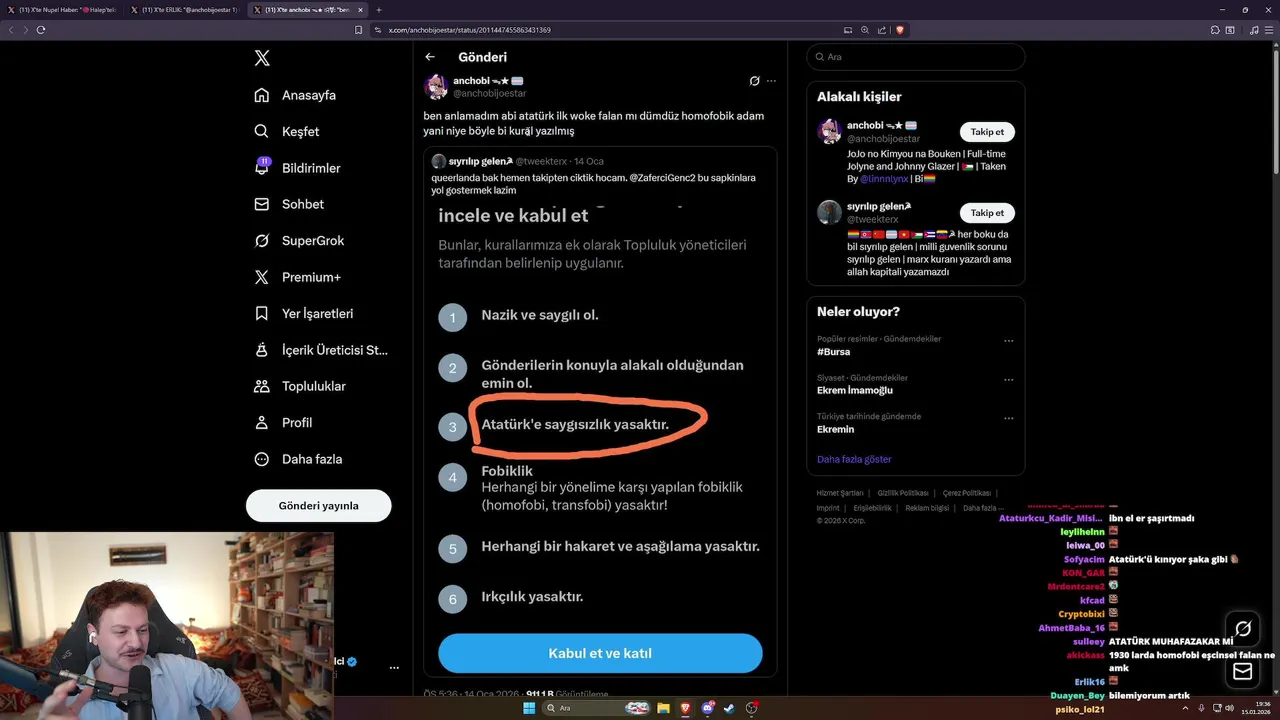Image resolution: width=1280 pixels, height=720 pixels.
Task: Go back with the Gönderi arrow
Action: (x=430, y=57)
